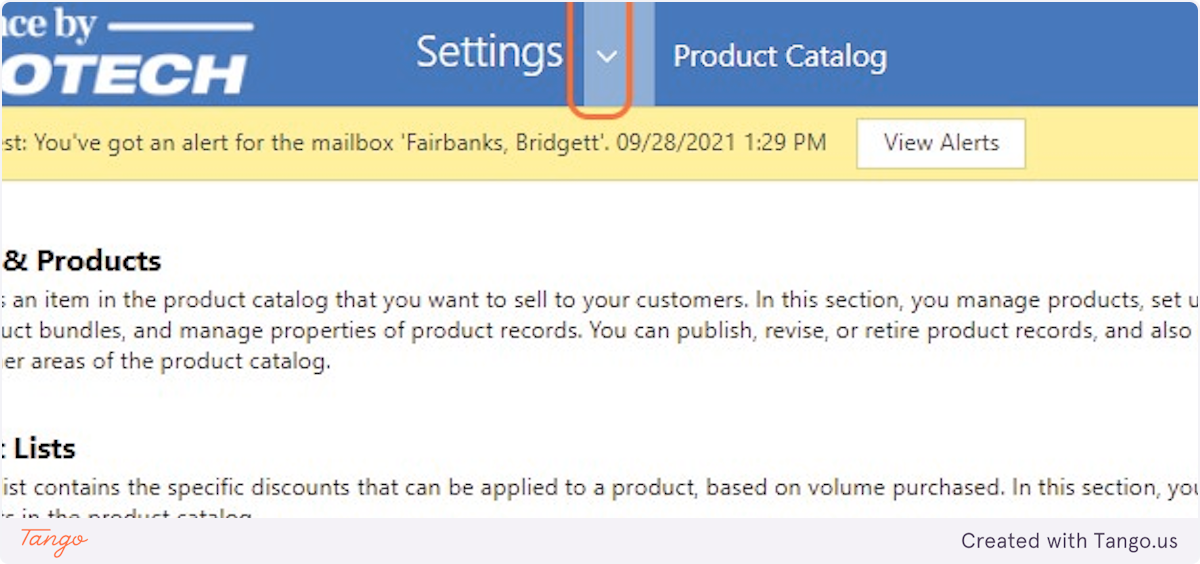Click the alert timestamp 09/28/2021 1:29 PM
Screen dimensions: 1200x564
click(721, 143)
